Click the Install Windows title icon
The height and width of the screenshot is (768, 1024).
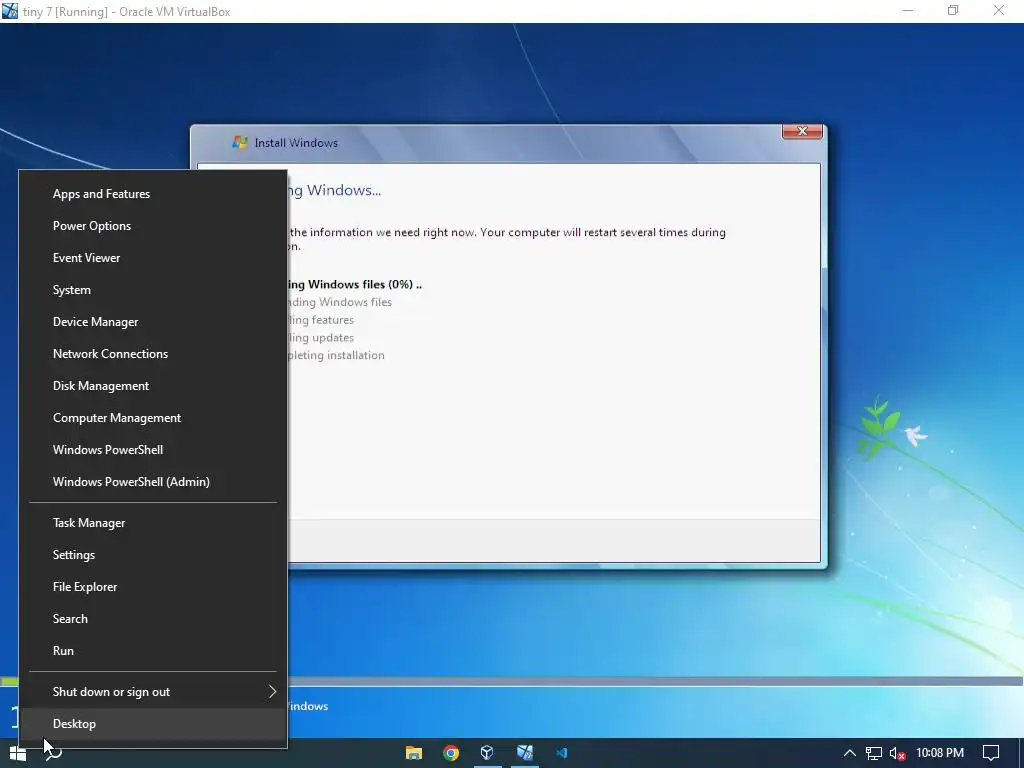240,142
